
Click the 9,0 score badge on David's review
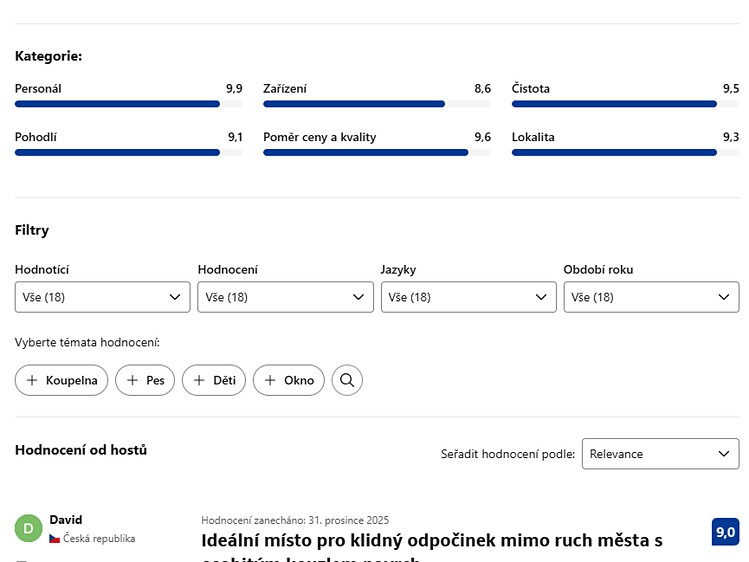pyautogui.click(x=725, y=531)
